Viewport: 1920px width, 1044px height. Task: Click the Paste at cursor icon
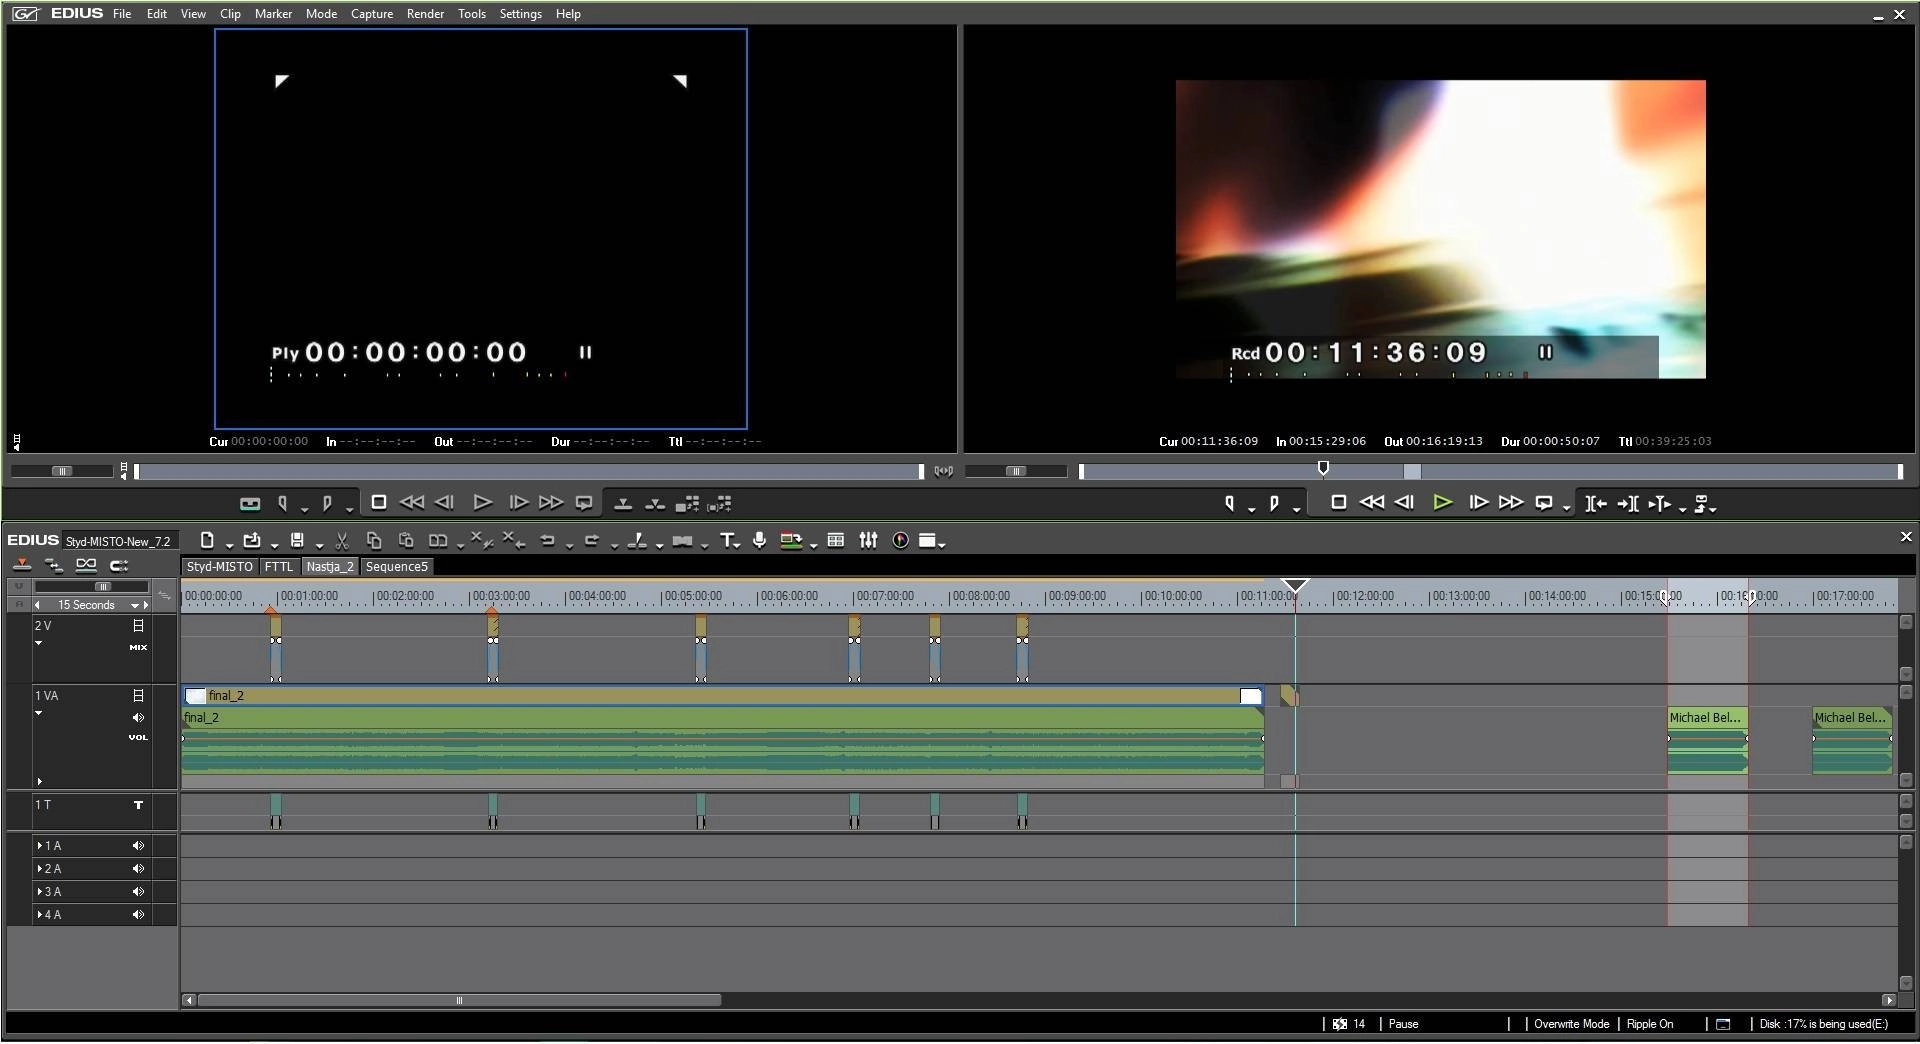[406, 540]
